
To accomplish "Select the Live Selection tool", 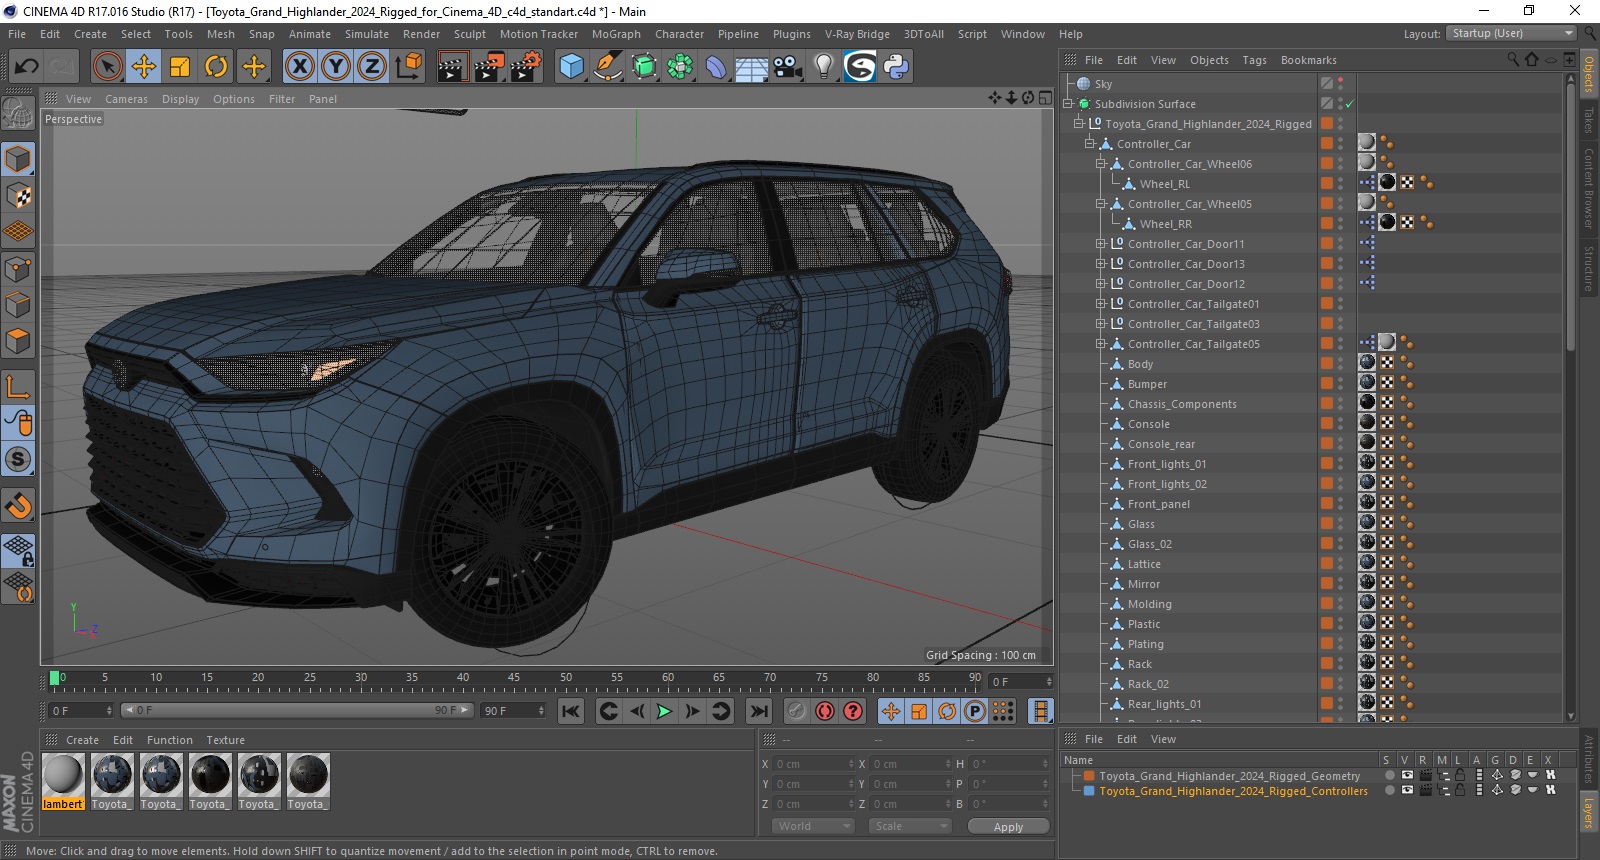I will point(107,67).
